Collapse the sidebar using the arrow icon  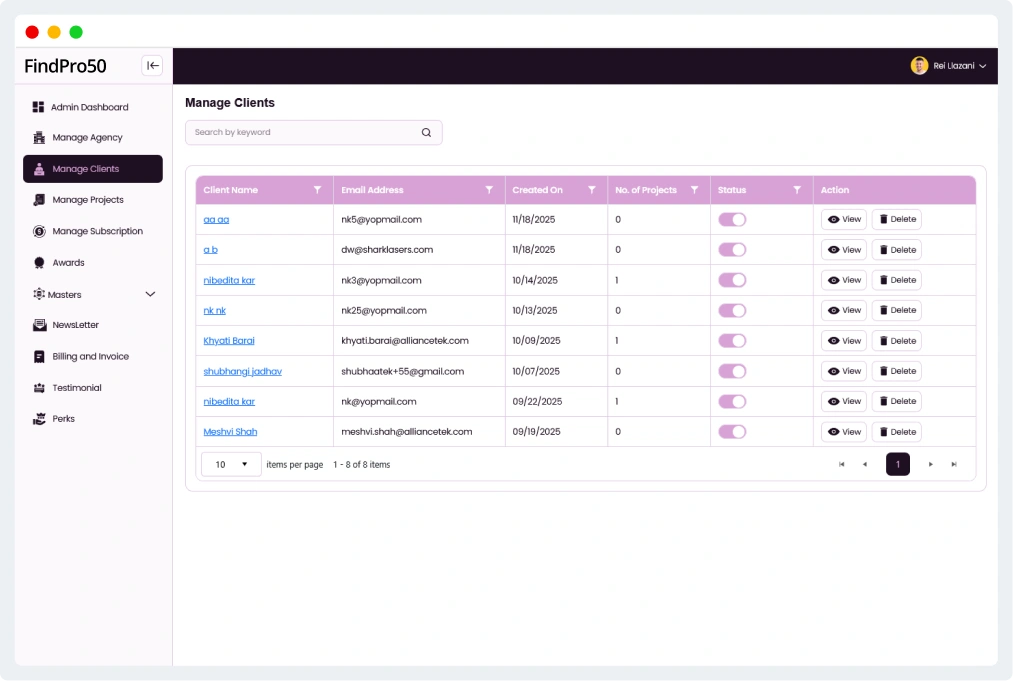tap(152, 66)
